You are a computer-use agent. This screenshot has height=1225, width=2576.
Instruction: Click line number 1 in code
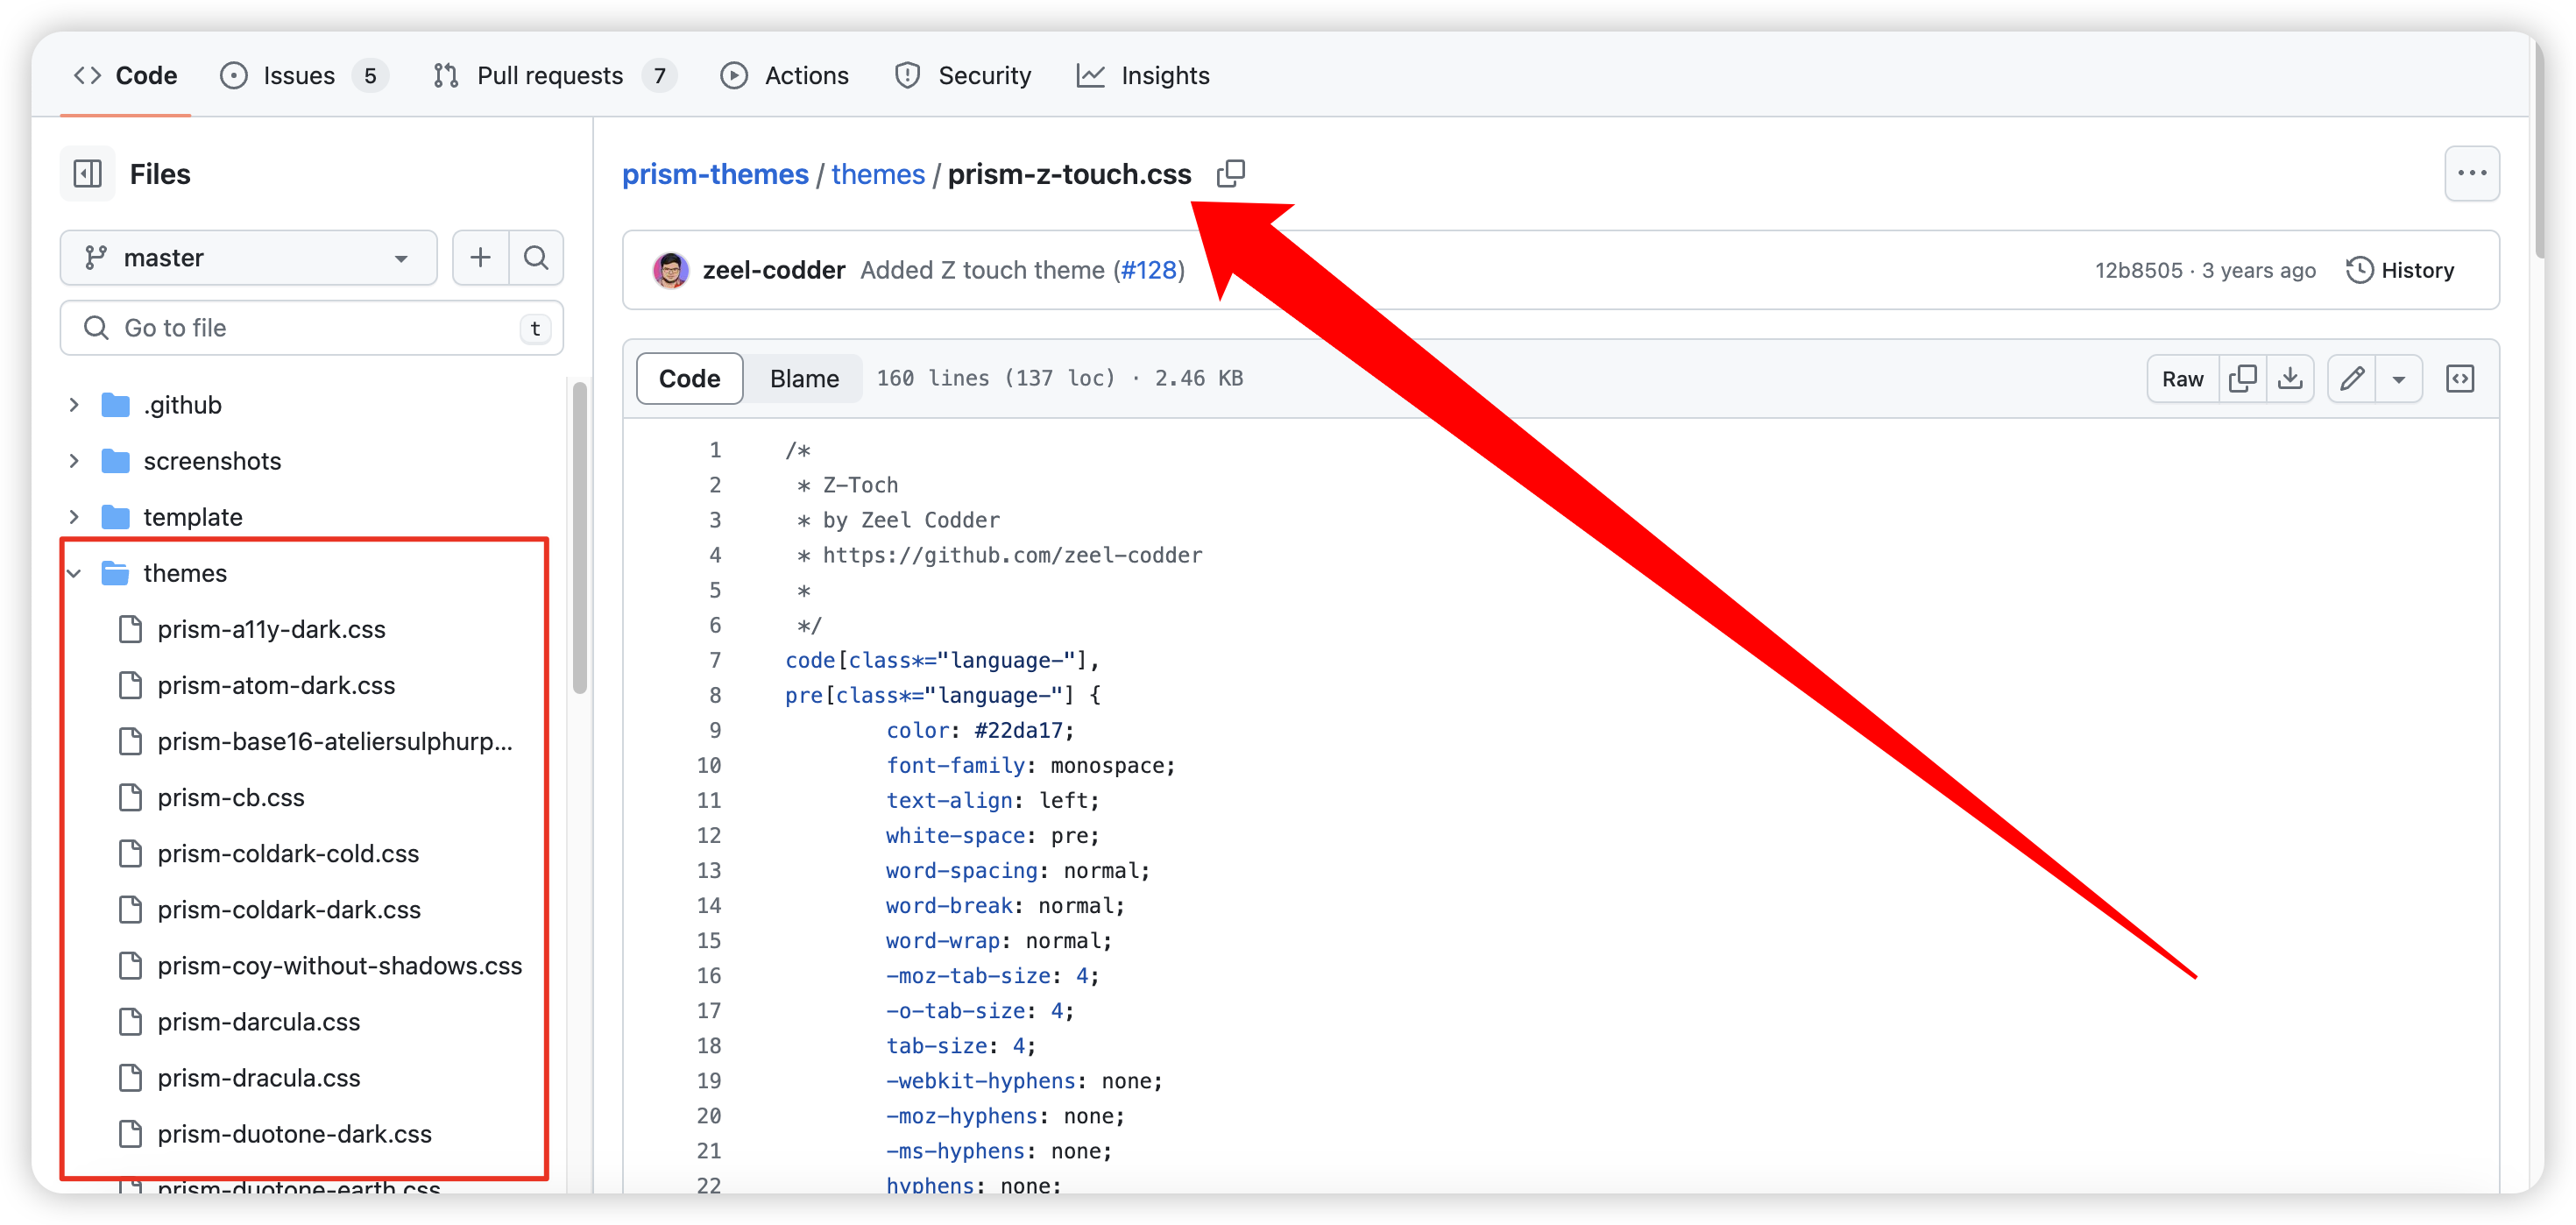point(715,450)
